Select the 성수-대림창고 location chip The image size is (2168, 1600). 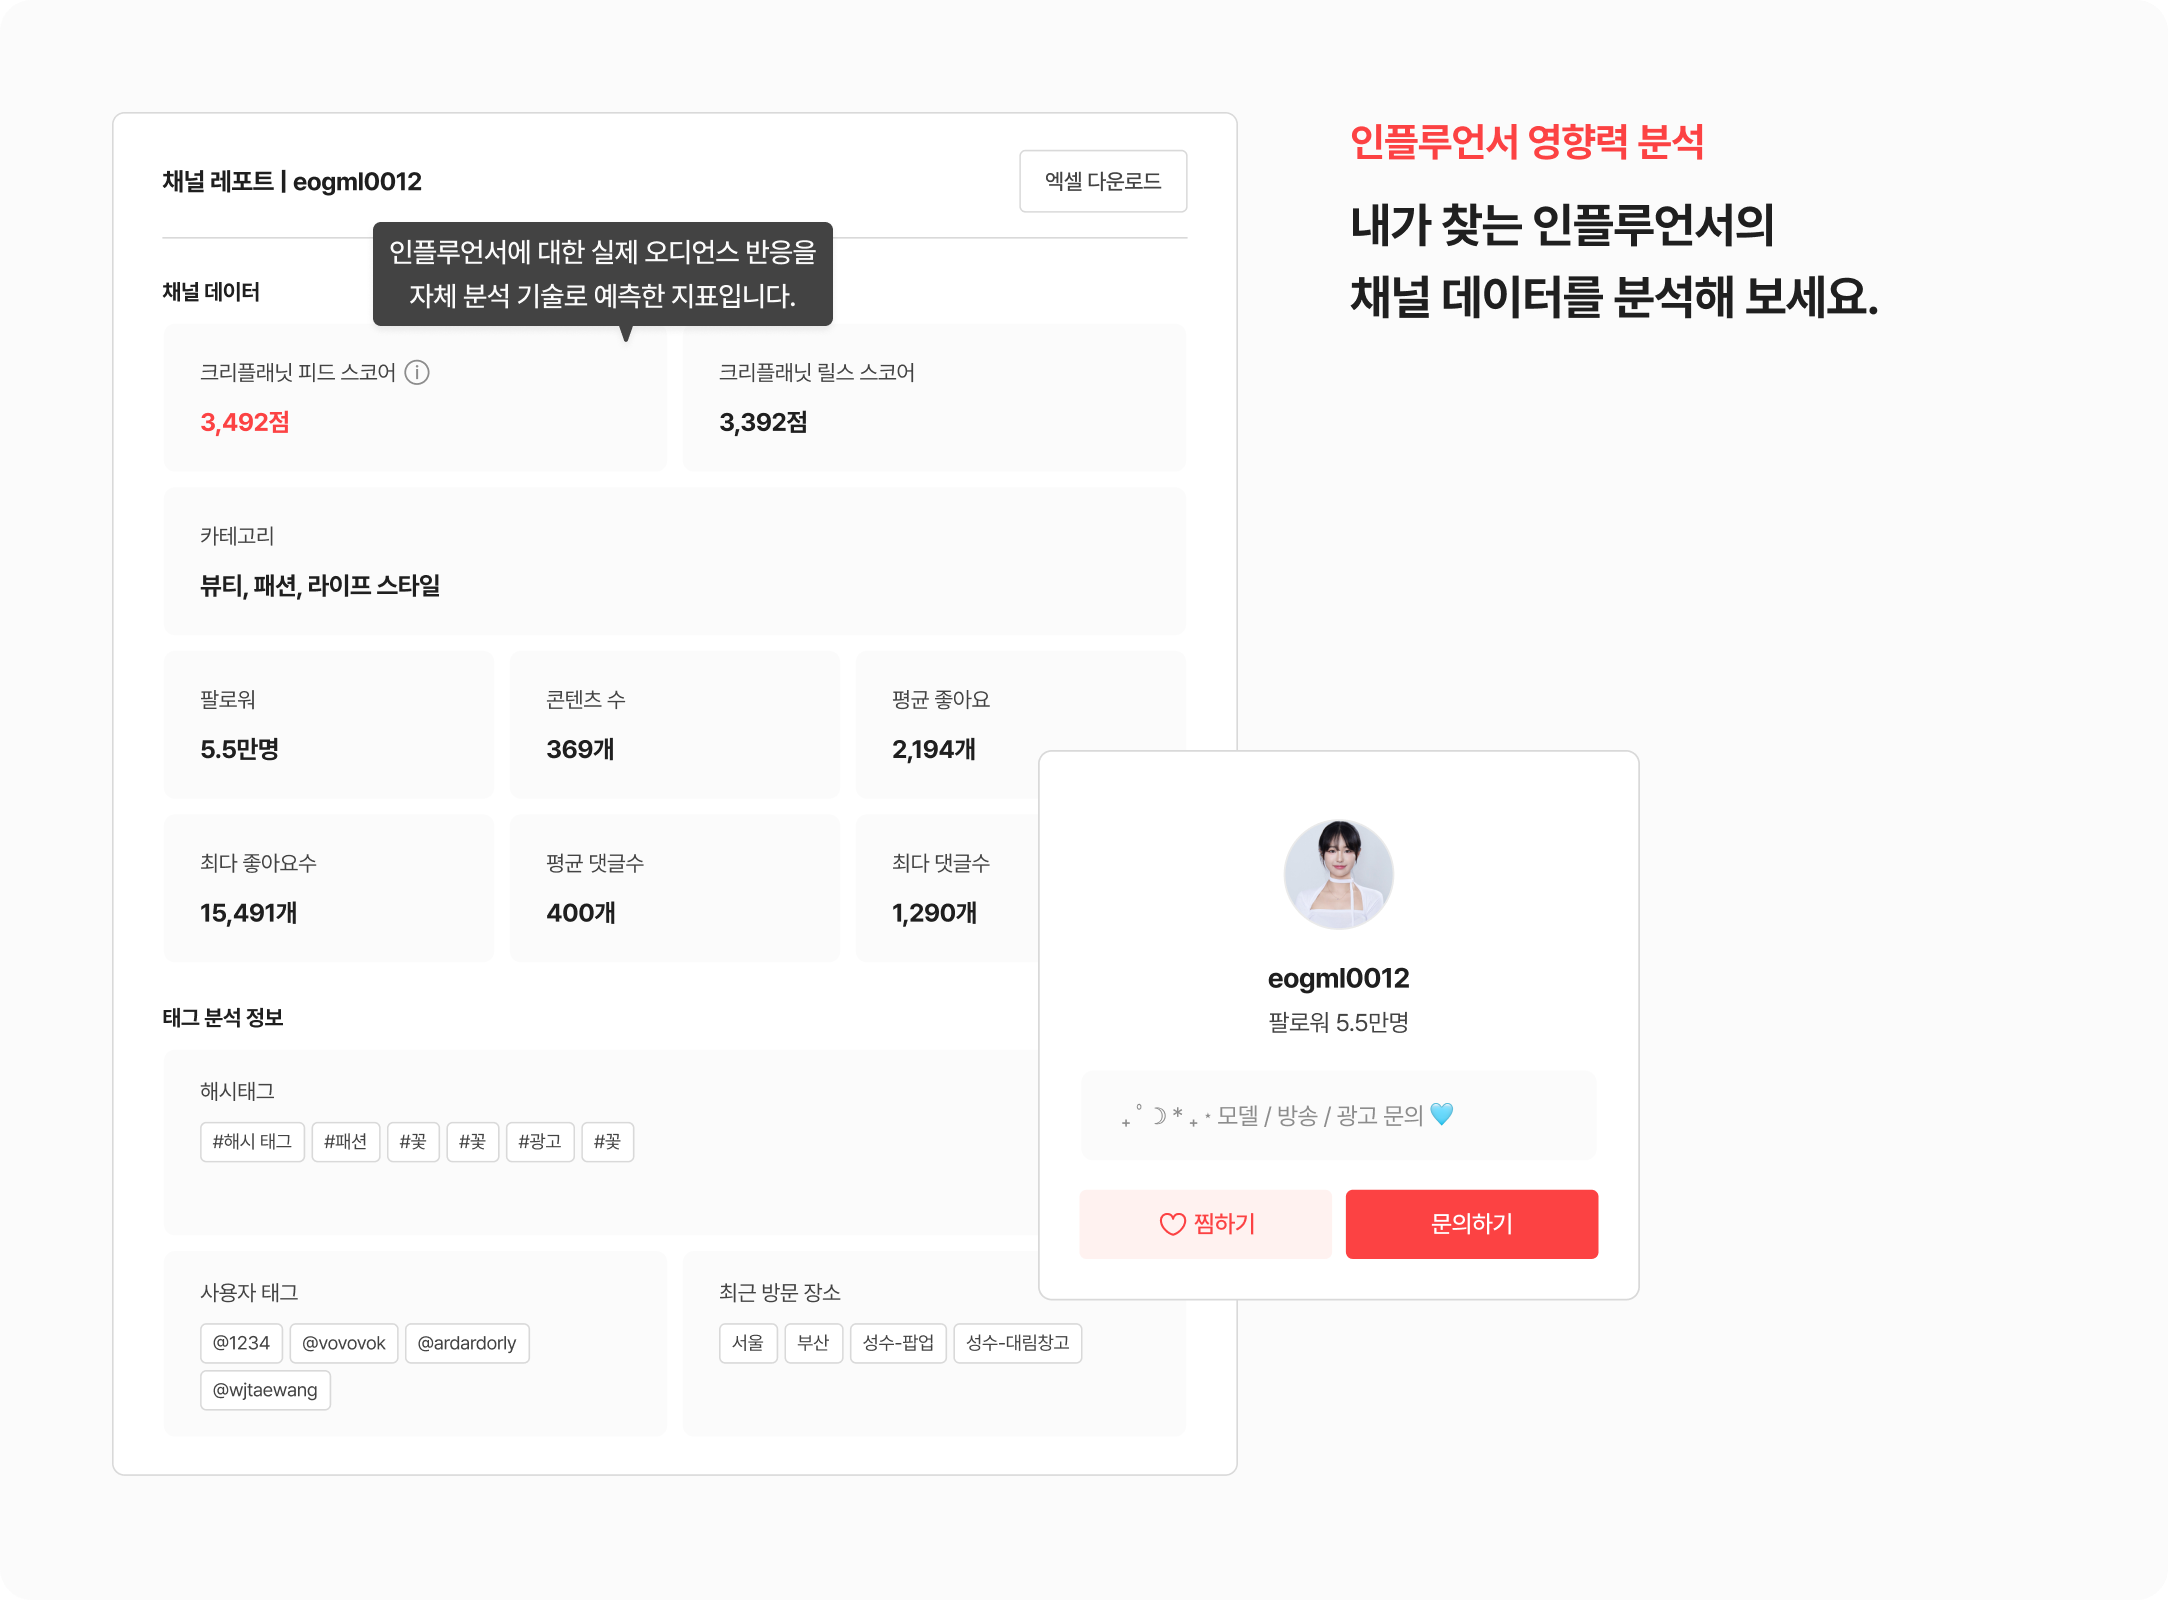tap(1018, 1343)
